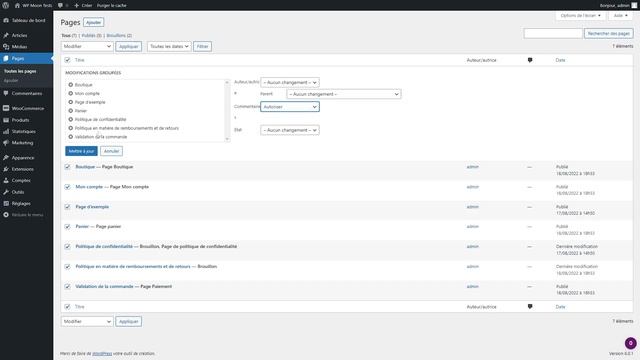Click the Réduire le menu collapse icon
The height and width of the screenshot is (360, 640).
[6, 215]
